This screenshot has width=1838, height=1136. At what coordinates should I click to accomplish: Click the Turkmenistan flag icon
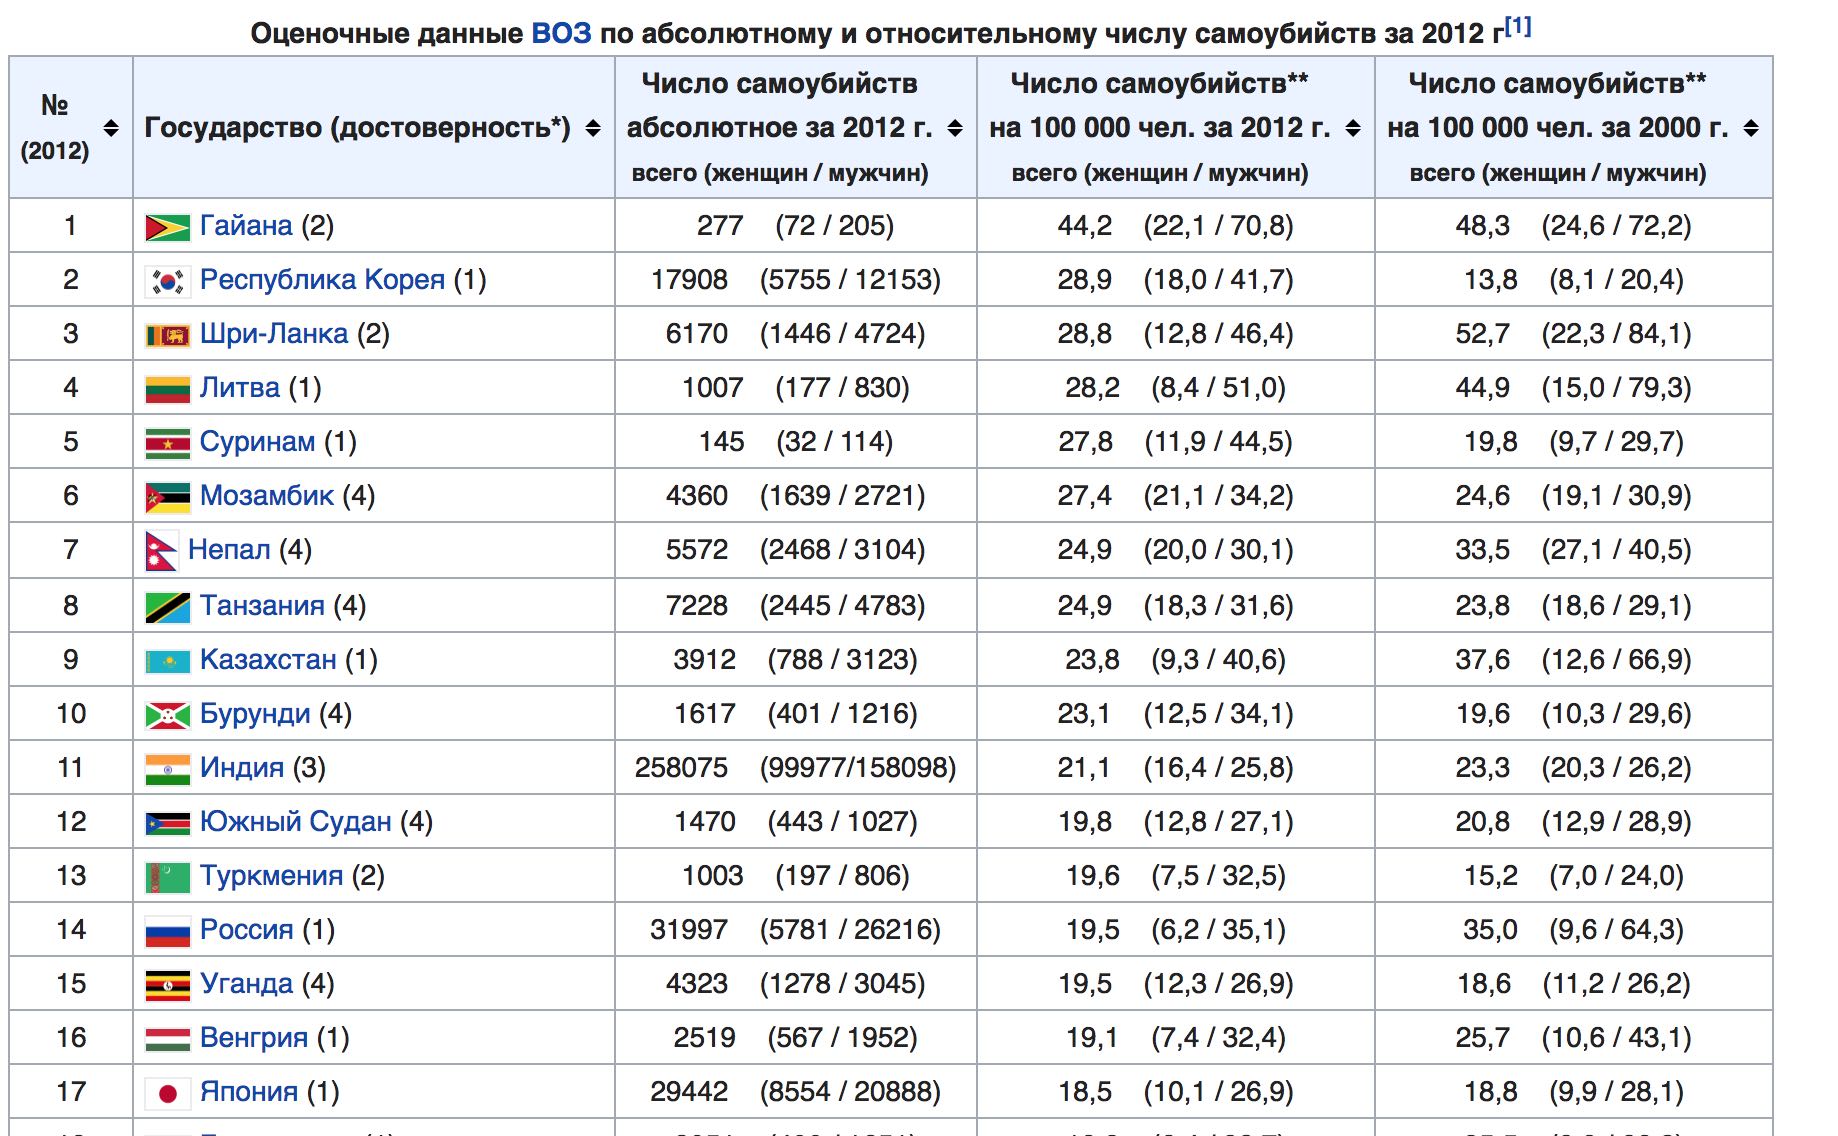(167, 877)
